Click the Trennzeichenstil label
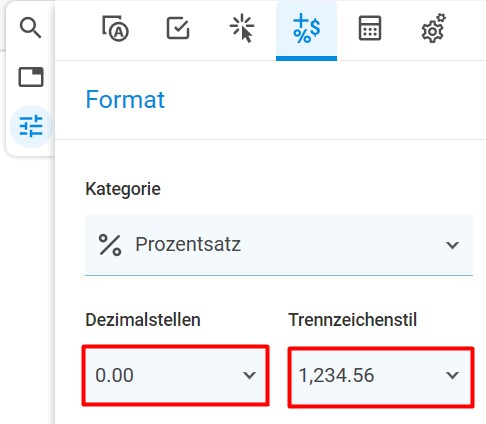 (x=353, y=320)
